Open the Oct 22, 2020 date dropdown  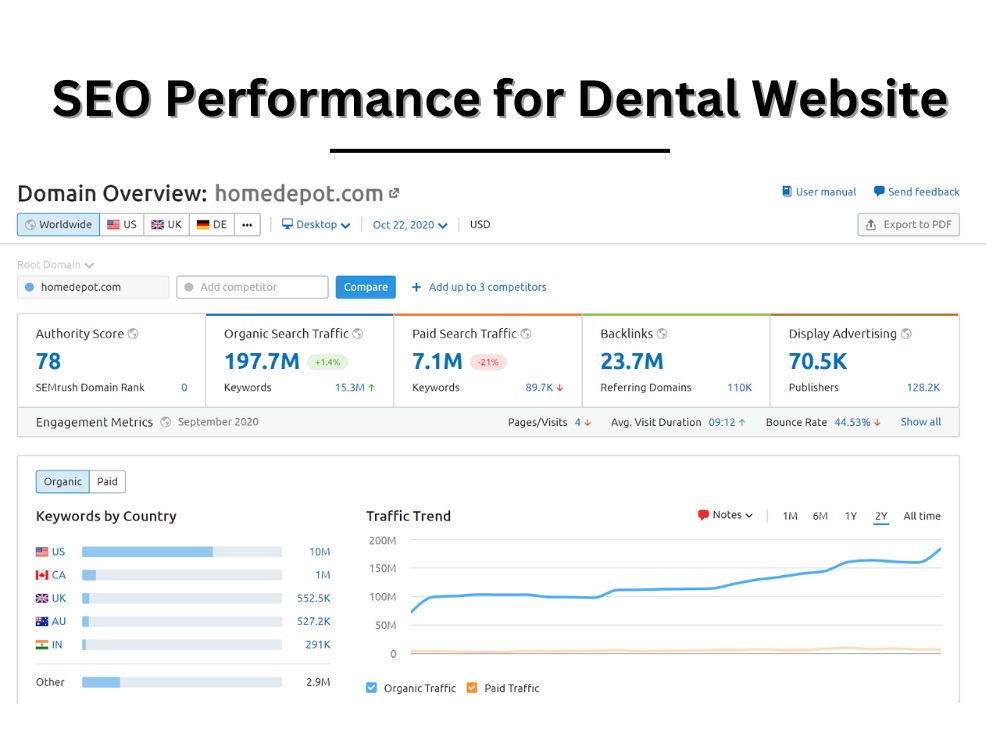(x=410, y=224)
